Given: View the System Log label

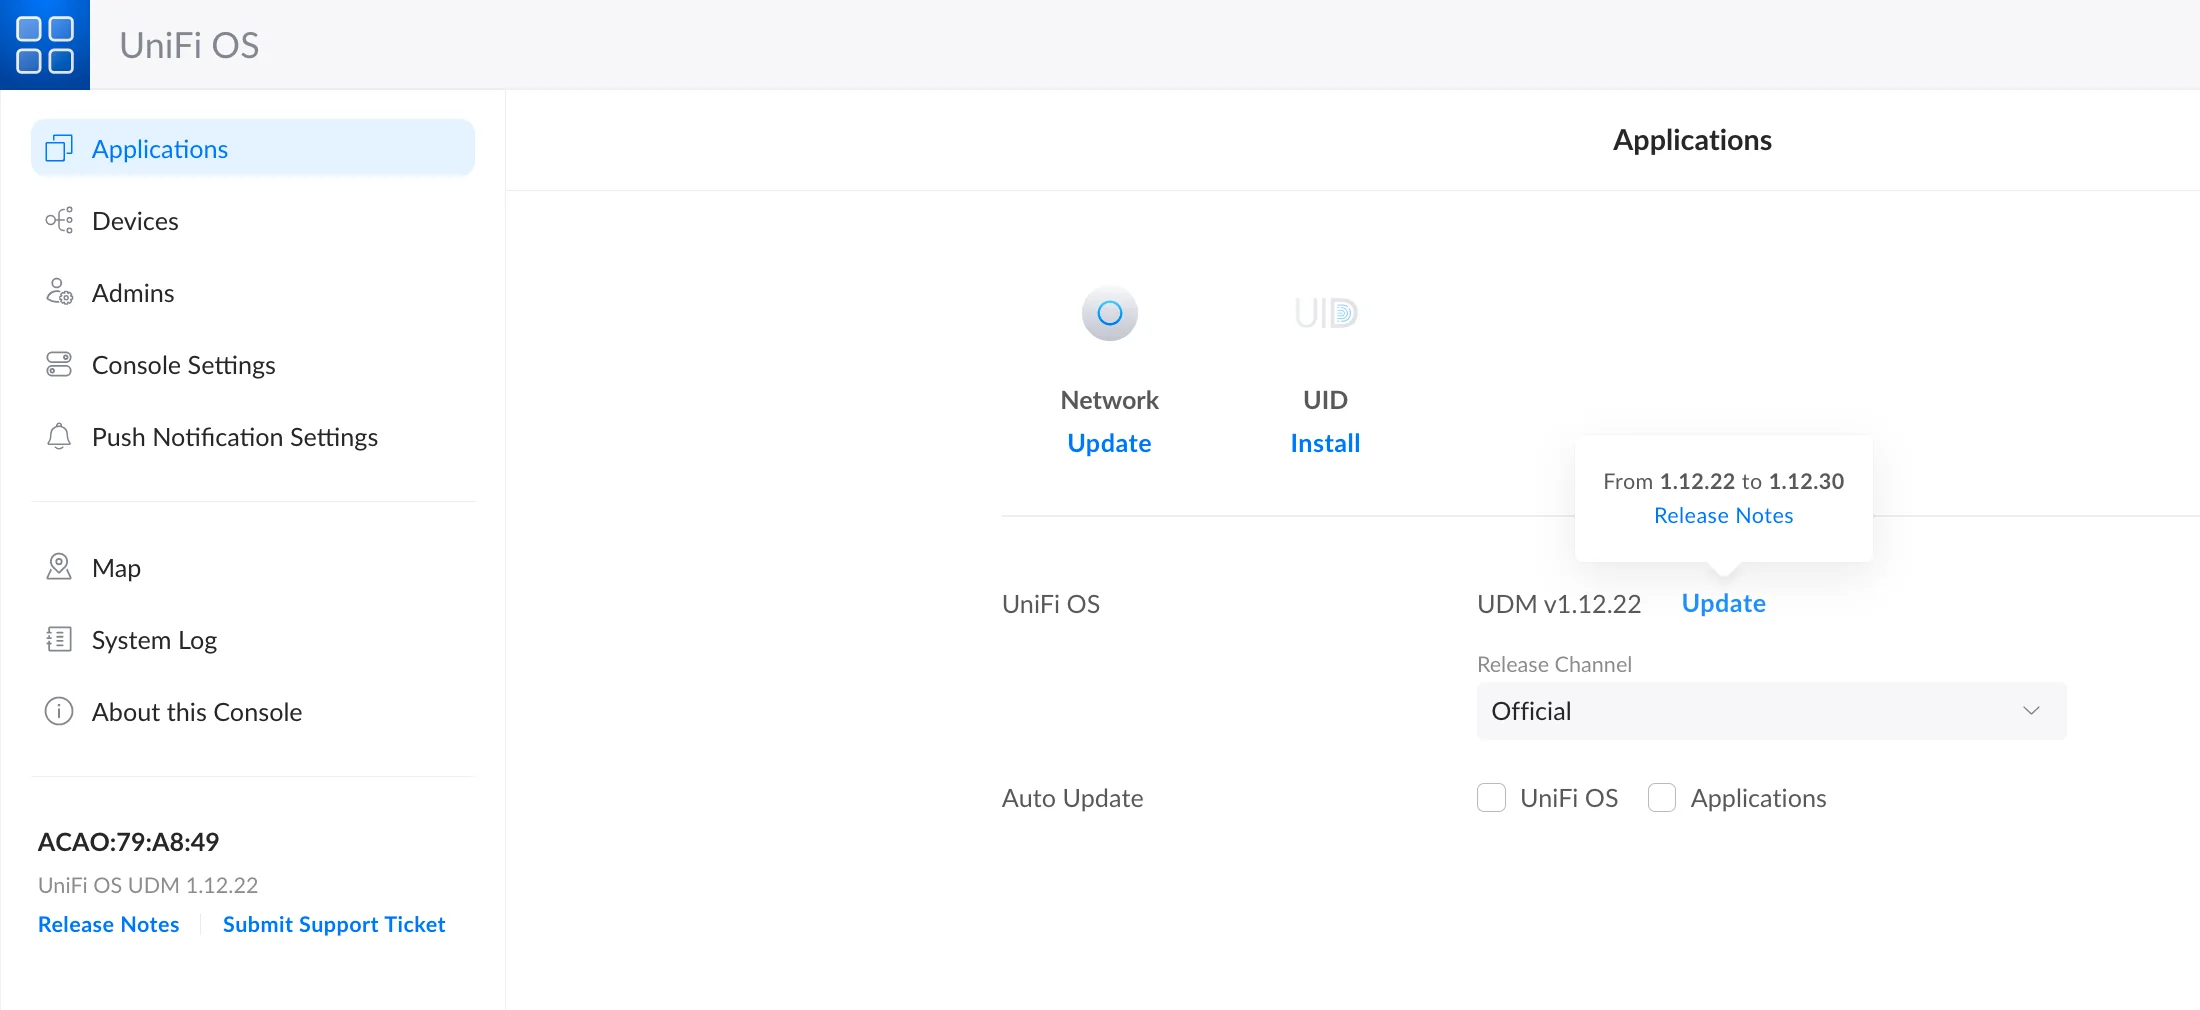Looking at the screenshot, I should pos(154,641).
